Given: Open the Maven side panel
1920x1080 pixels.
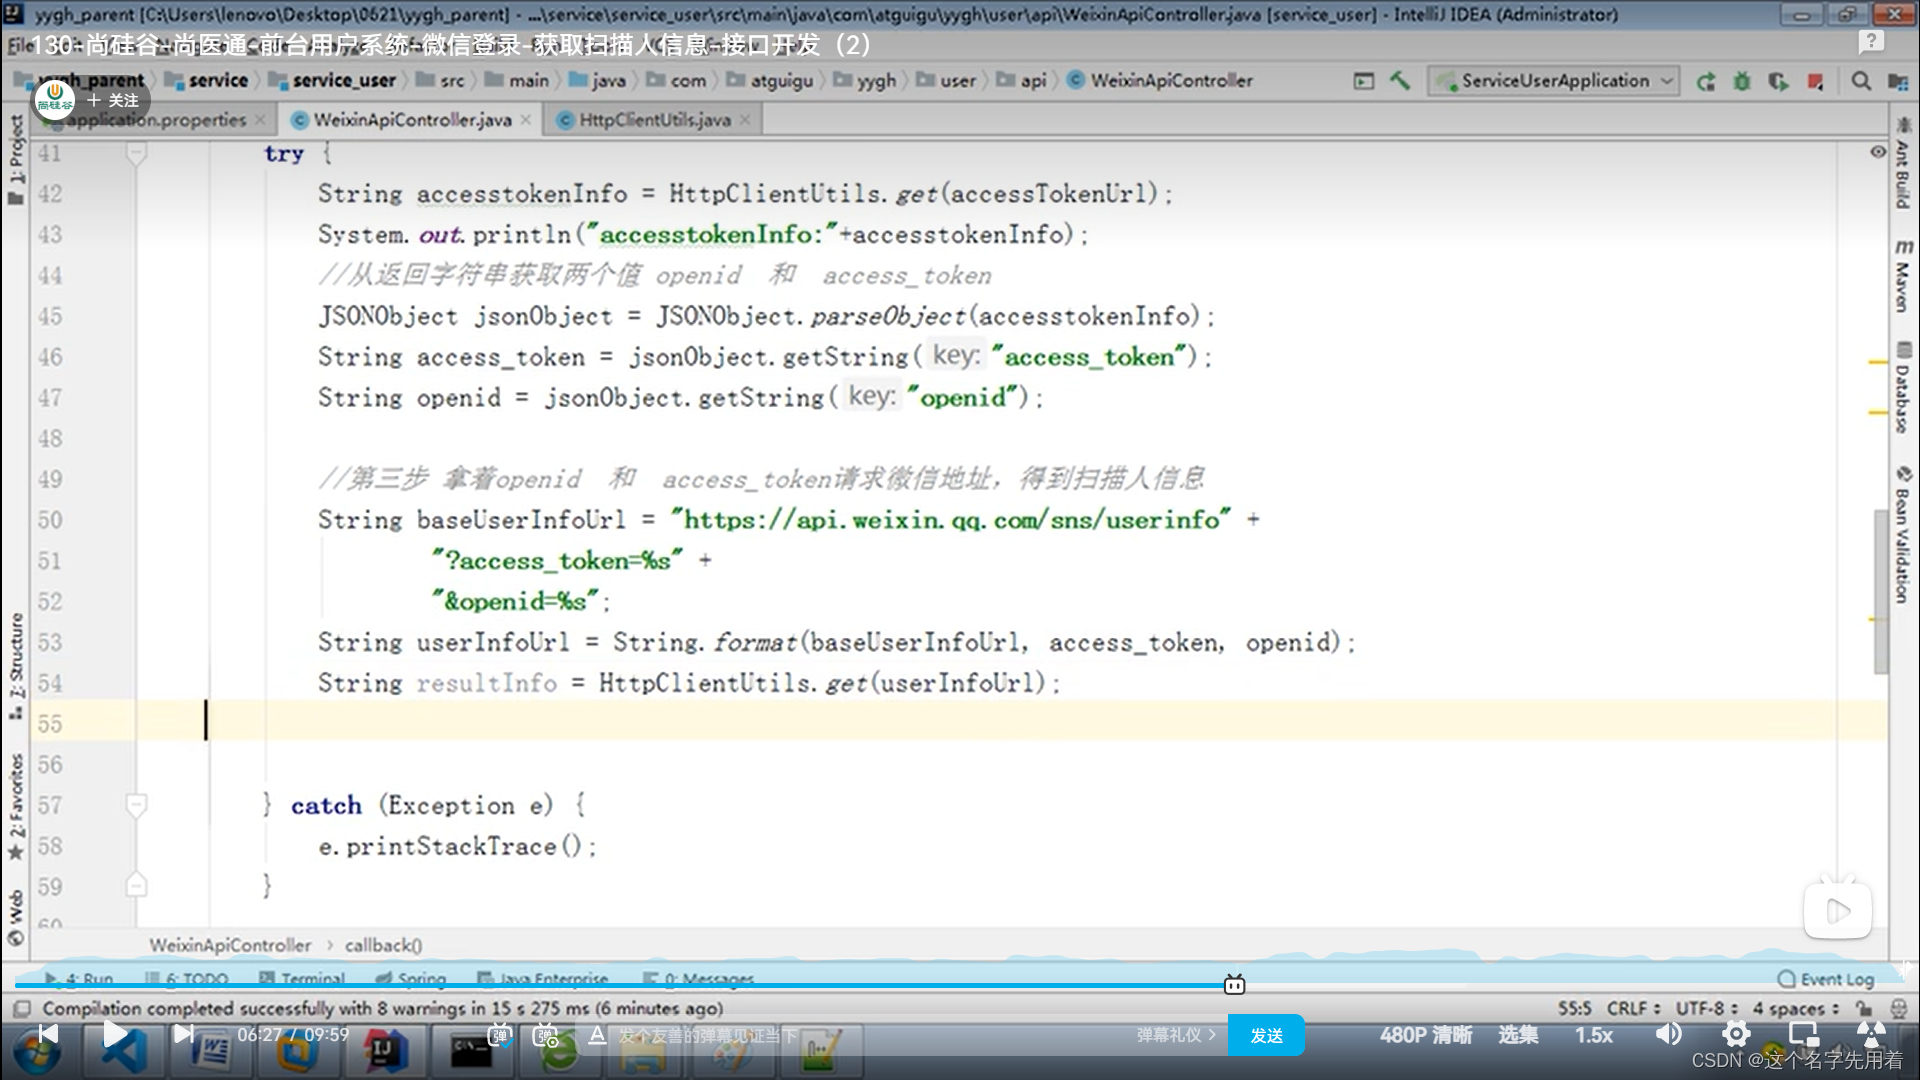Looking at the screenshot, I should tap(1903, 276).
